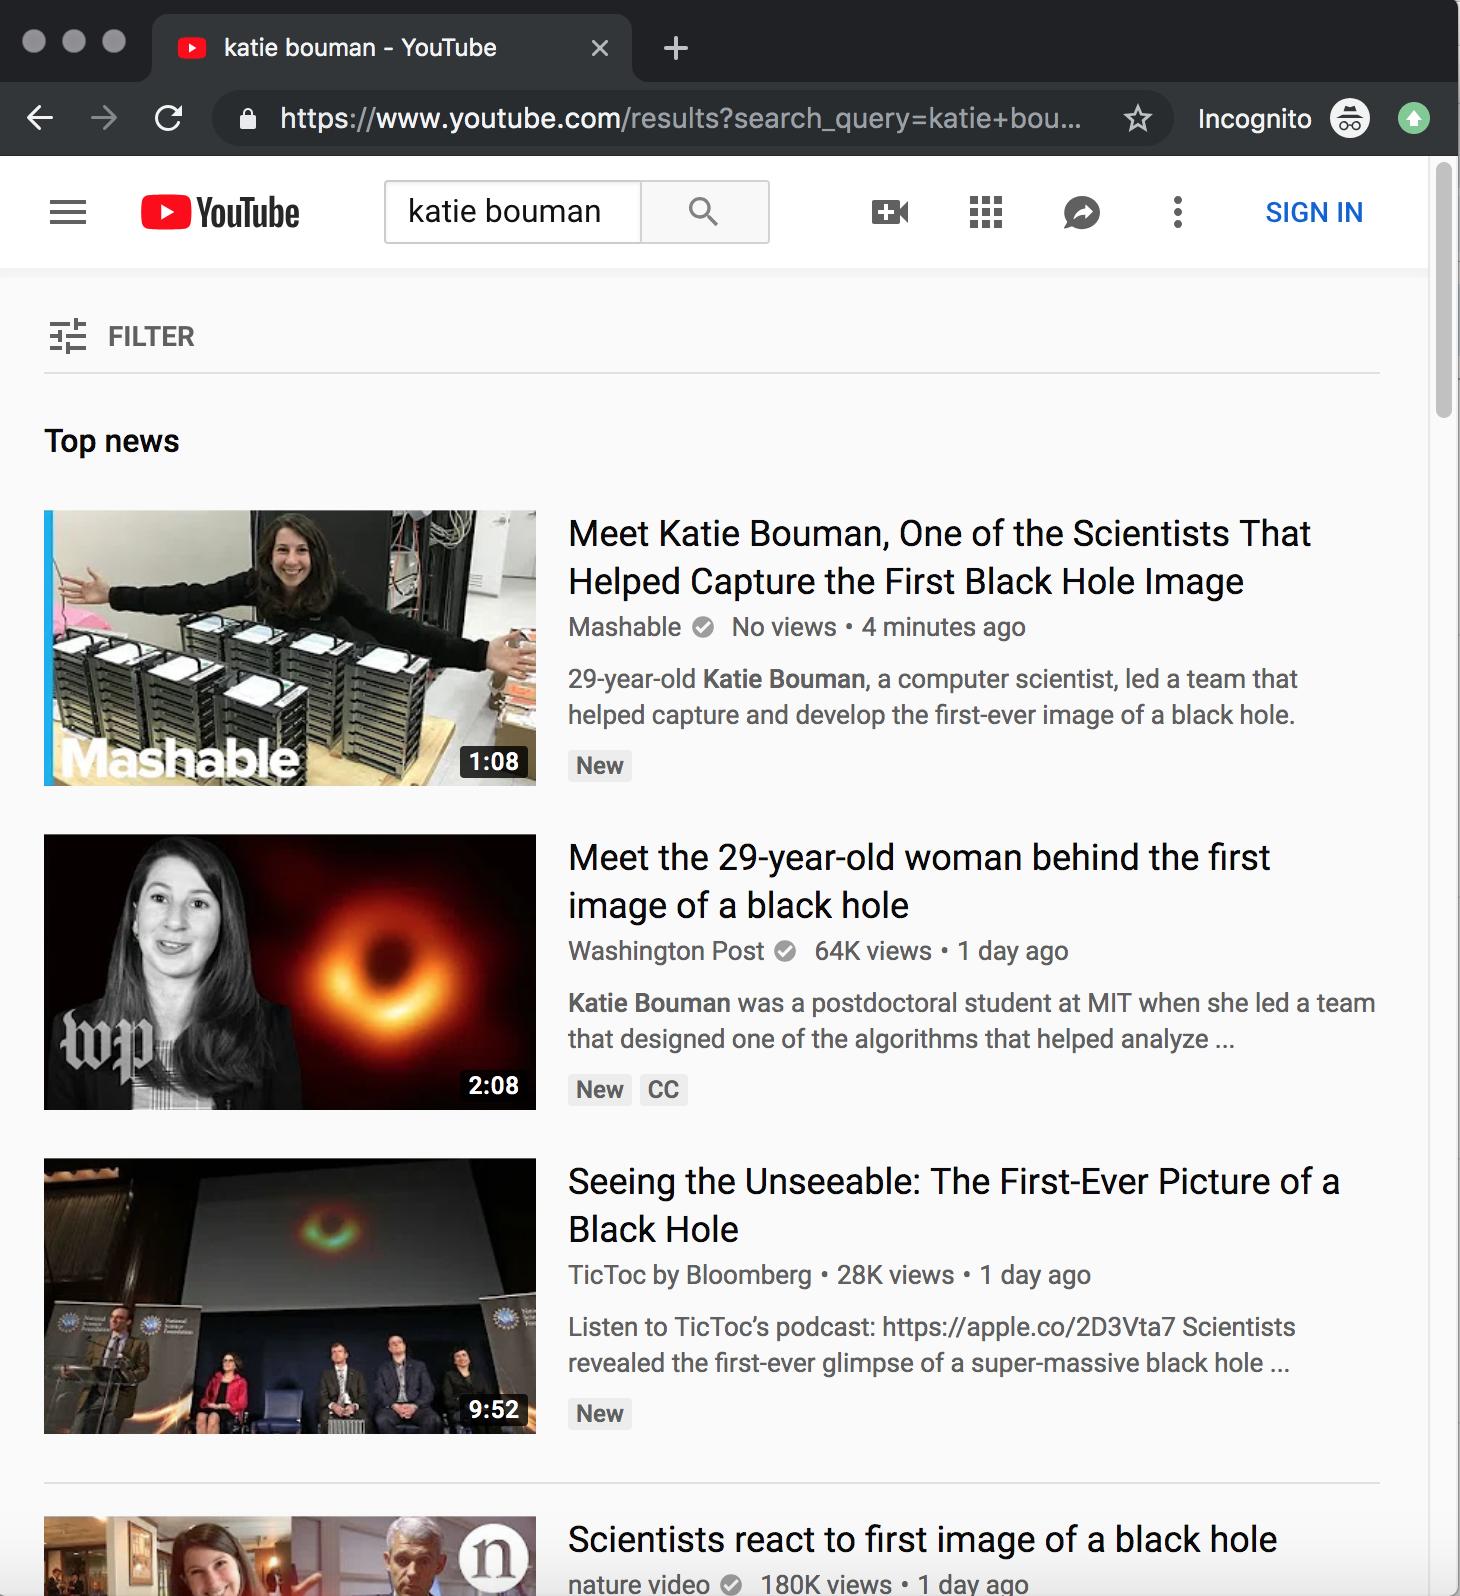Click the lock site info icon
Image resolution: width=1460 pixels, height=1596 pixels.
coord(248,119)
